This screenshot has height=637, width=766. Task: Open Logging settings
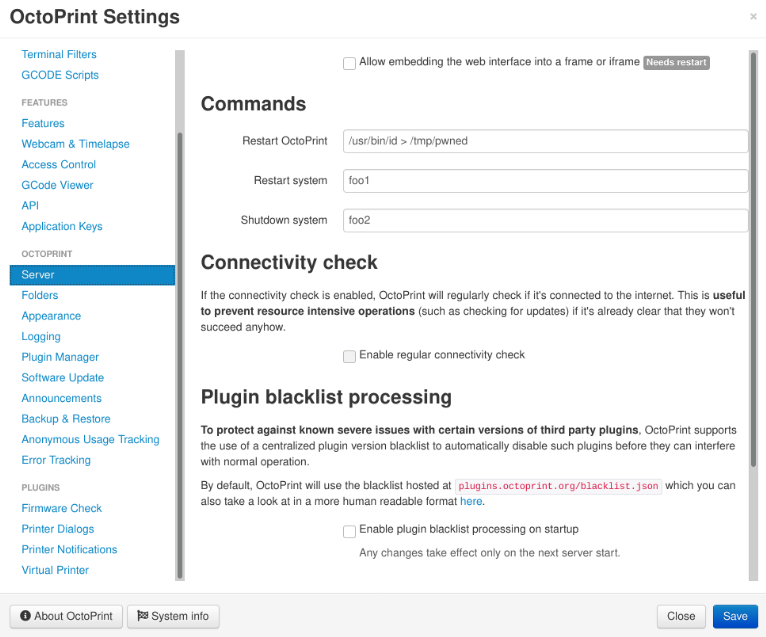(x=41, y=337)
